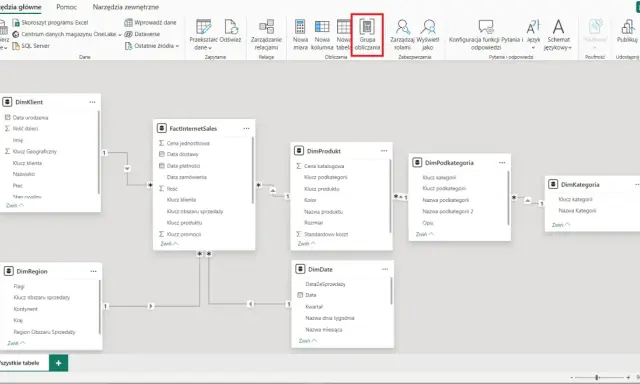Click DimRegion relationship direction arrow
The height and width of the screenshot is (384, 640).
coord(151,306)
